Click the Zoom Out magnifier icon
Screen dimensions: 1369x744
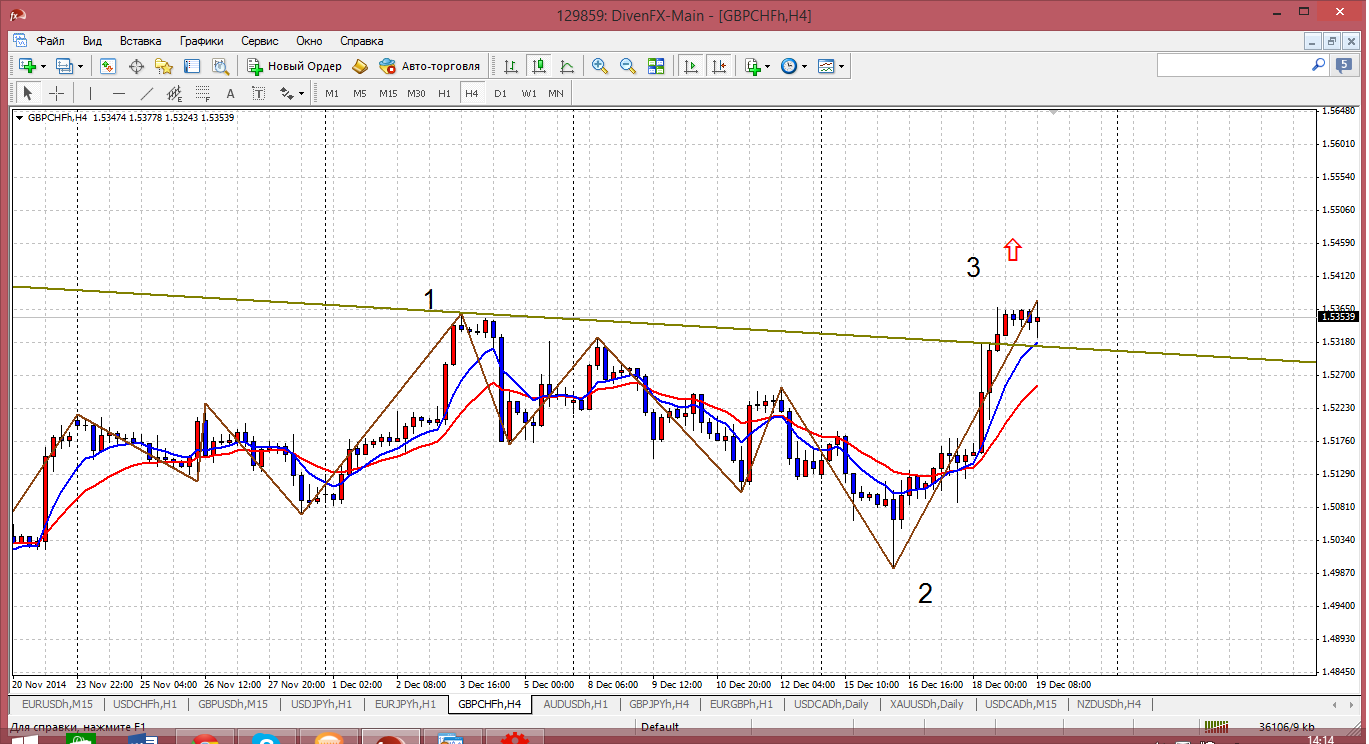628,66
